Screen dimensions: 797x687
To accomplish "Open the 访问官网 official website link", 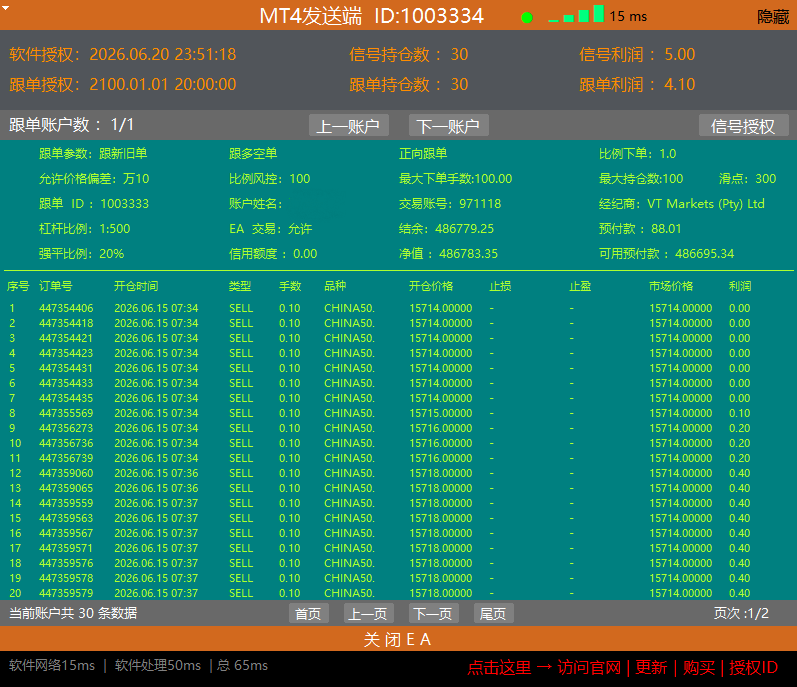I will (589, 667).
